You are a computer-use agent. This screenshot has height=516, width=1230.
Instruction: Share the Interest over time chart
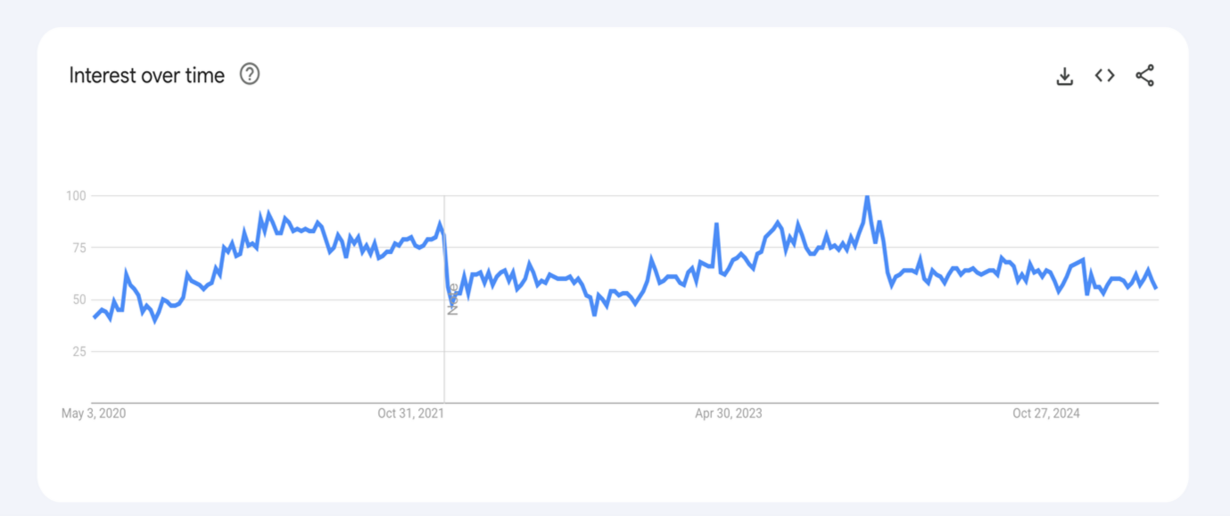pyautogui.click(x=1145, y=76)
